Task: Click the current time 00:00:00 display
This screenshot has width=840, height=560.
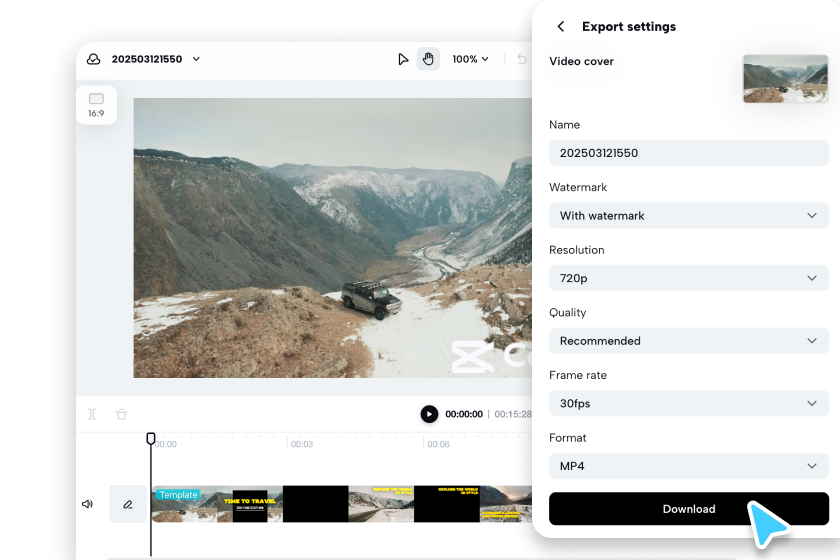Action: pos(464,414)
